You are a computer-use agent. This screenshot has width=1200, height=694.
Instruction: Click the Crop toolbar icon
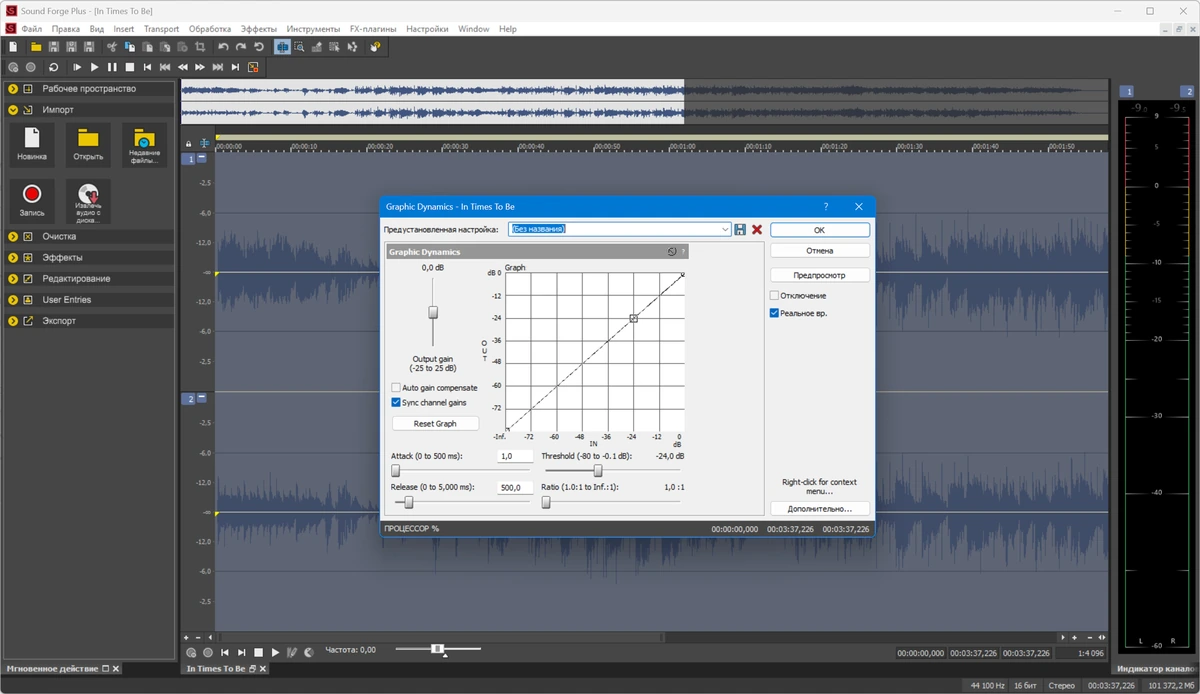click(x=200, y=47)
